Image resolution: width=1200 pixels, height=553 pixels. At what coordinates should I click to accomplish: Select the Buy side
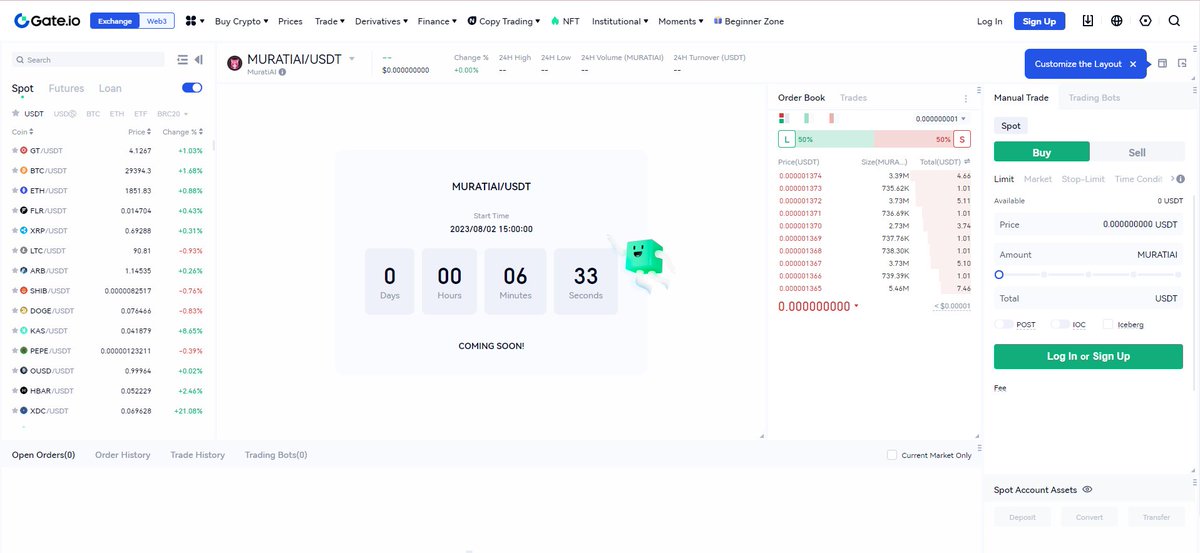pos(1041,152)
